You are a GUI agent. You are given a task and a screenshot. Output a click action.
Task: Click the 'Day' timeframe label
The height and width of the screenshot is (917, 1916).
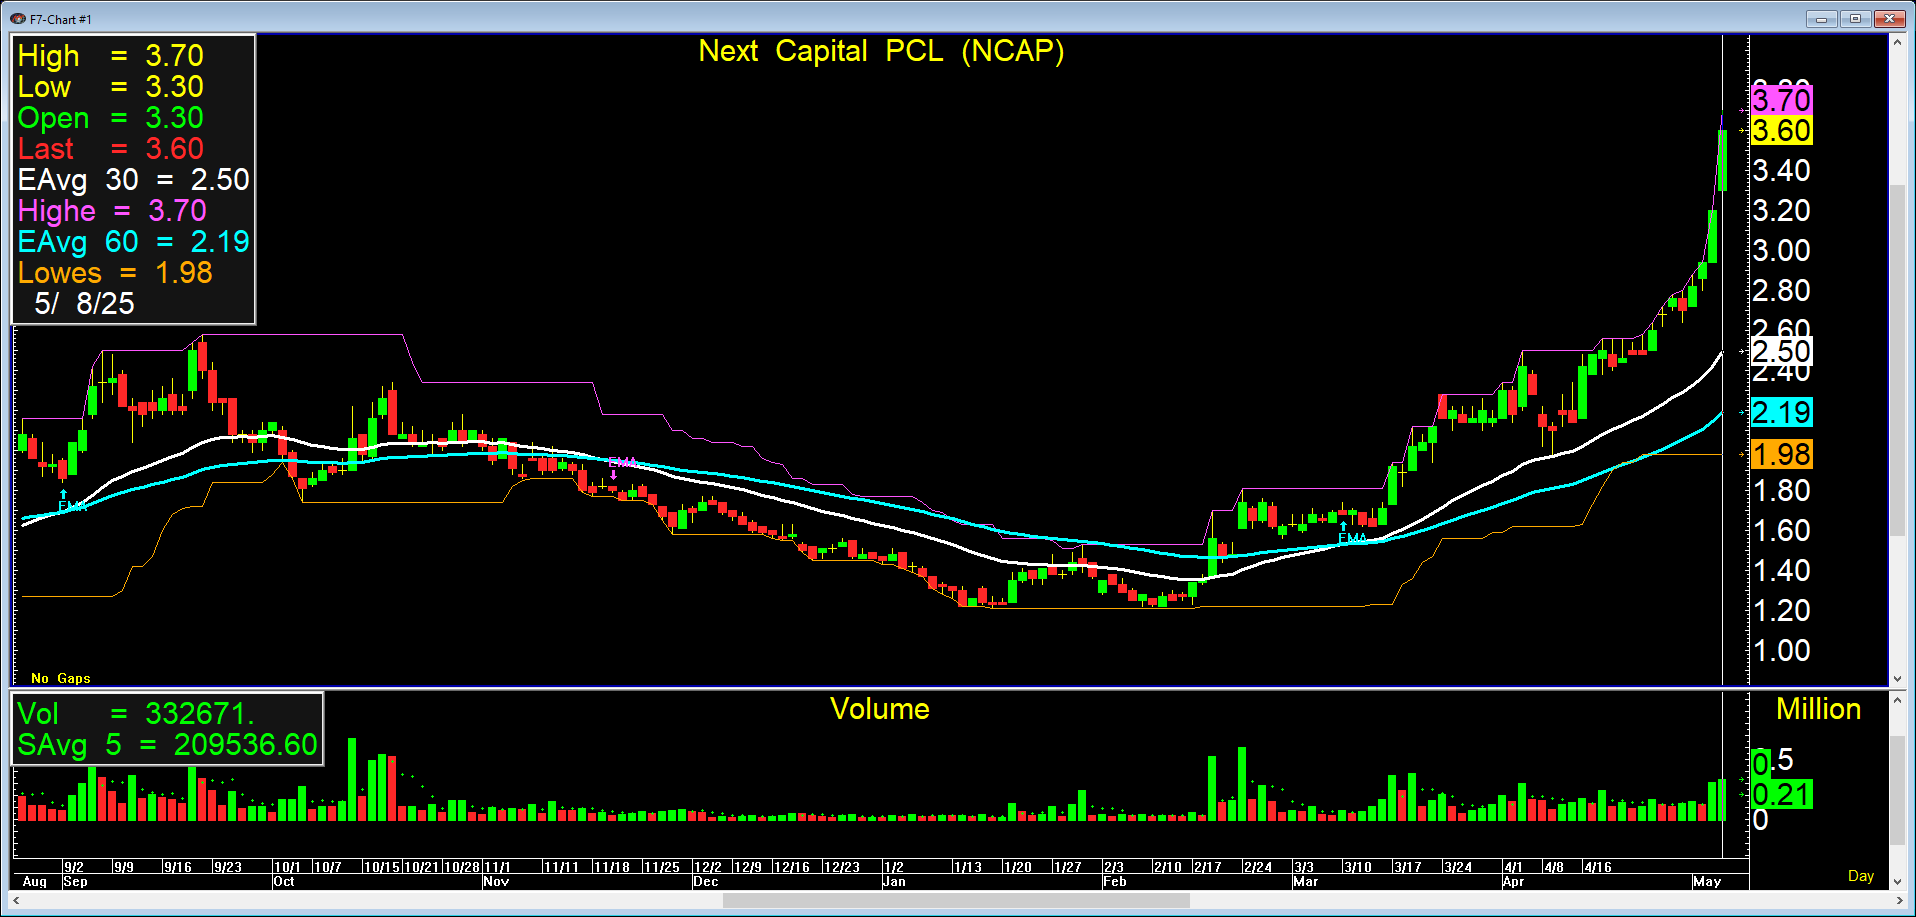click(1861, 876)
